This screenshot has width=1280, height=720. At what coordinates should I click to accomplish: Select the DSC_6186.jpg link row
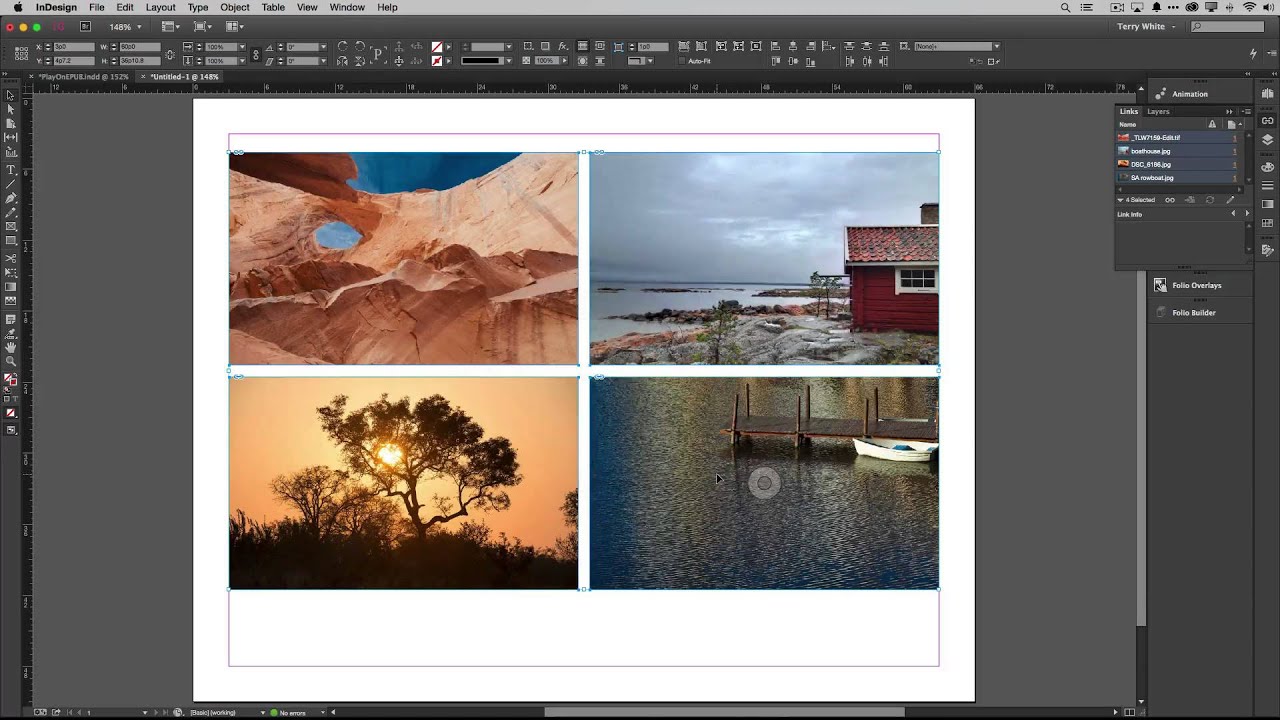(1177, 164)
